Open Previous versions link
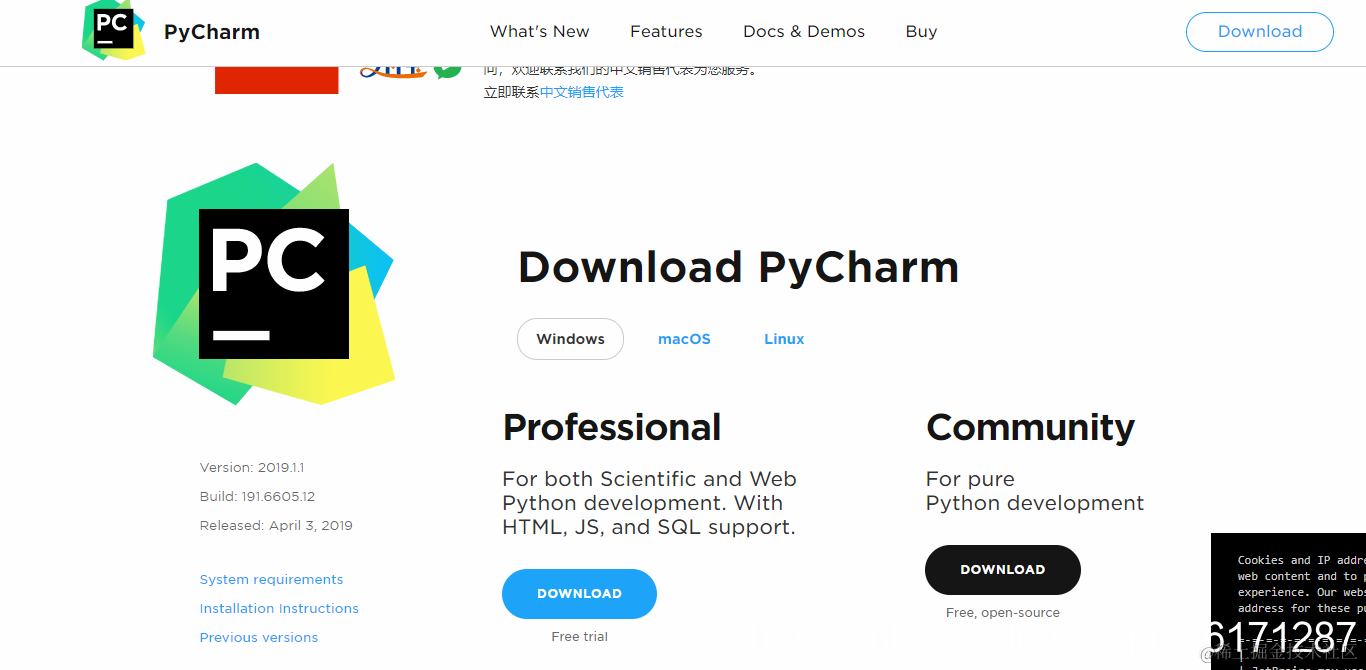The image size is (1366, 670). 259,638
